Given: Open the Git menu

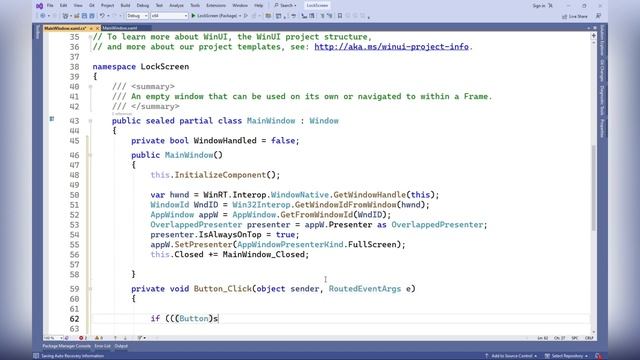Looking at the screenshot, I should [x=92, y=6].
